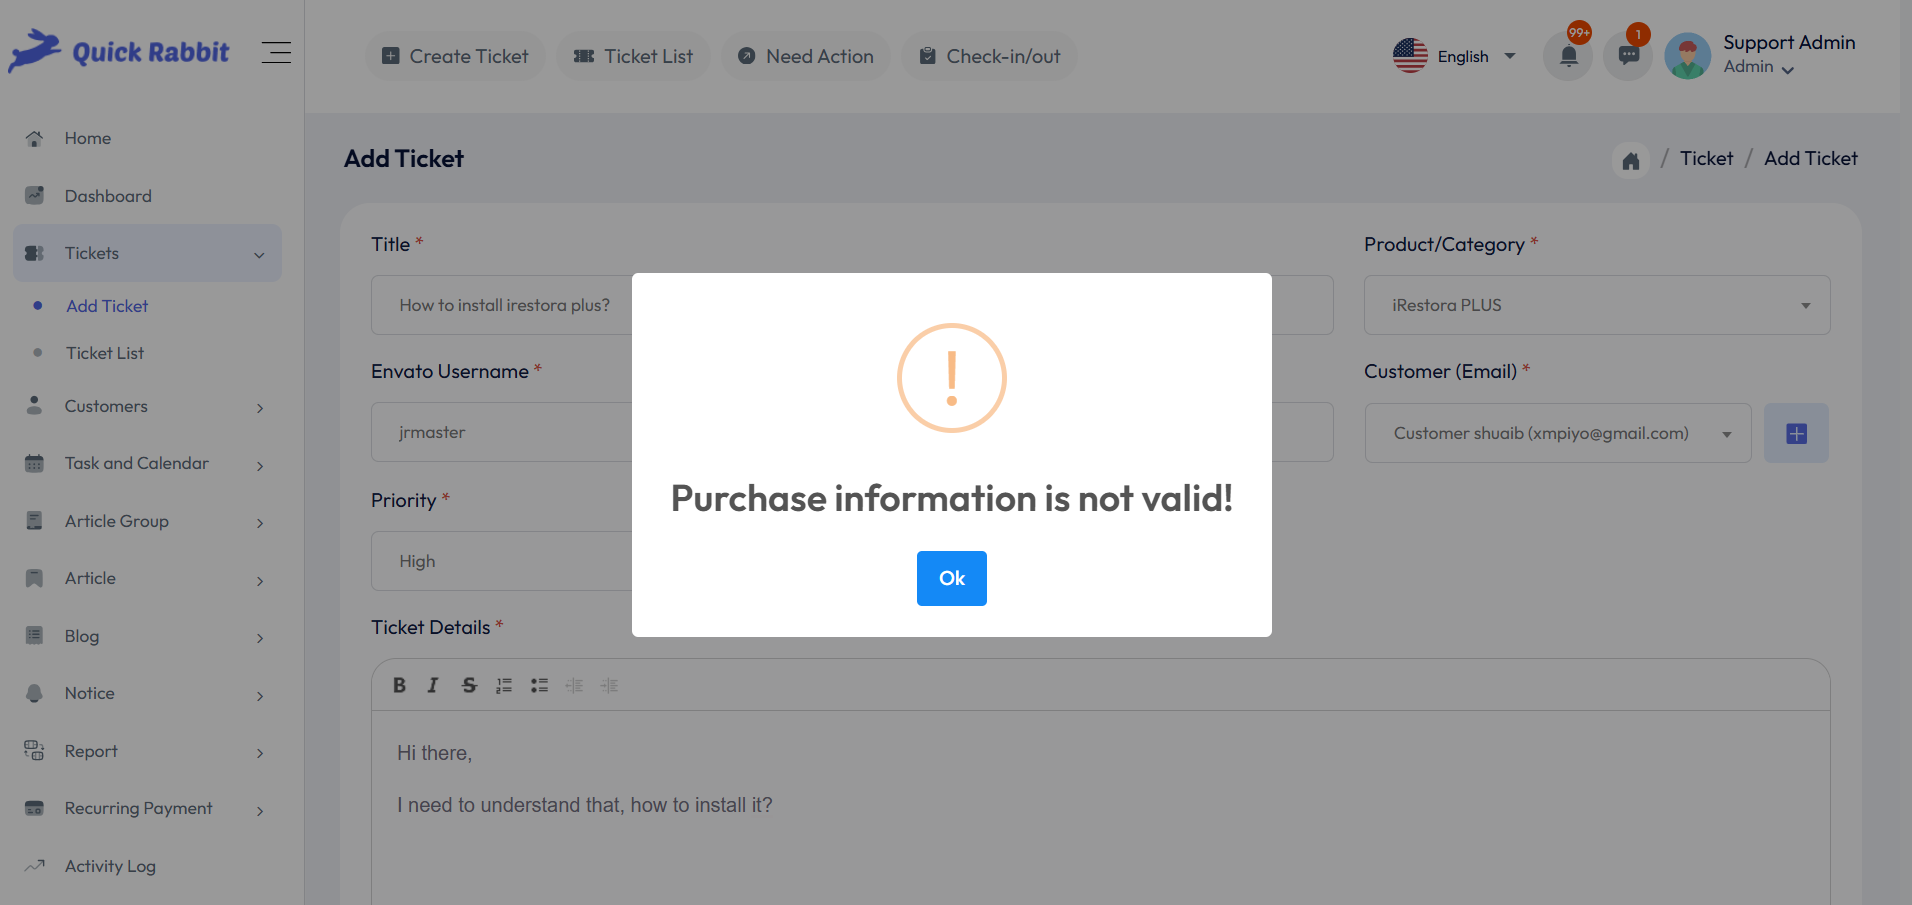The height and width of the screenshot is (905, 1912).
Task: Dismiss the error dialog with Ok
Action: pos(951,578)
